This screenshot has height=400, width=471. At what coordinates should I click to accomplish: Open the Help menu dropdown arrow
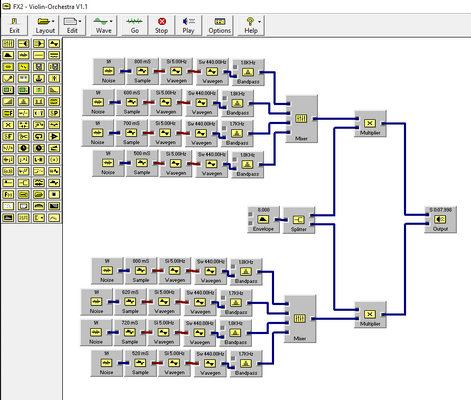(x=259, y=22)
